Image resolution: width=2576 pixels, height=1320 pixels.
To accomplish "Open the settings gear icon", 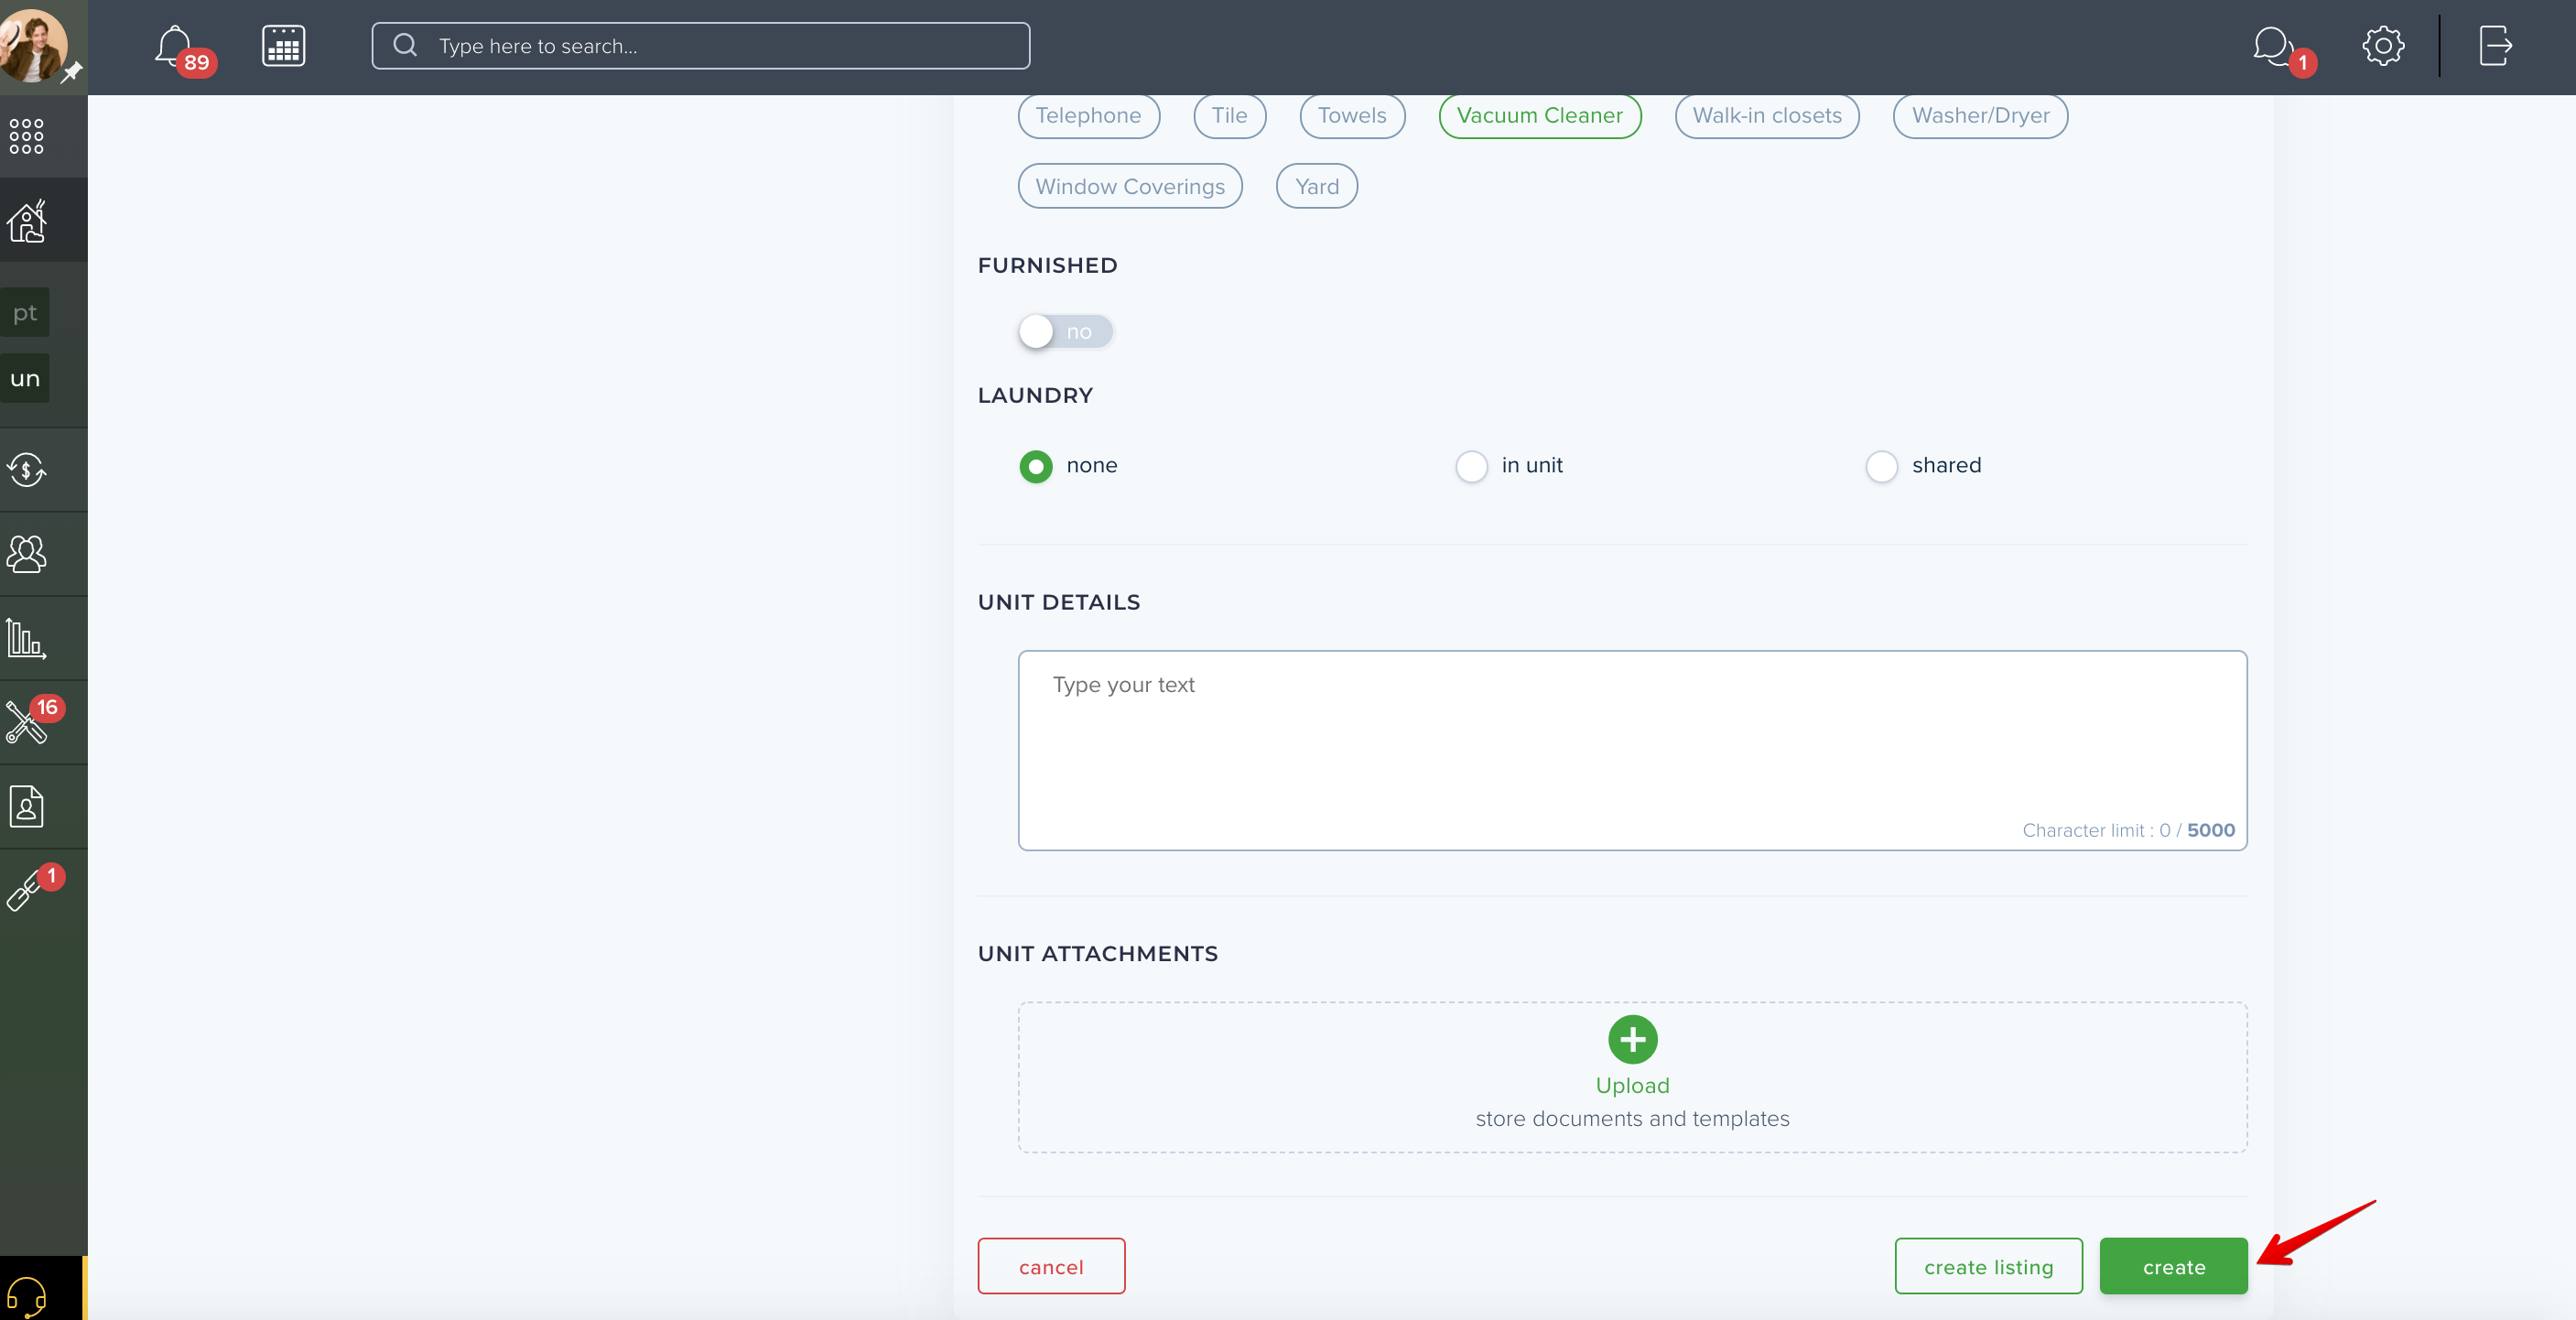I will 2383,46.
